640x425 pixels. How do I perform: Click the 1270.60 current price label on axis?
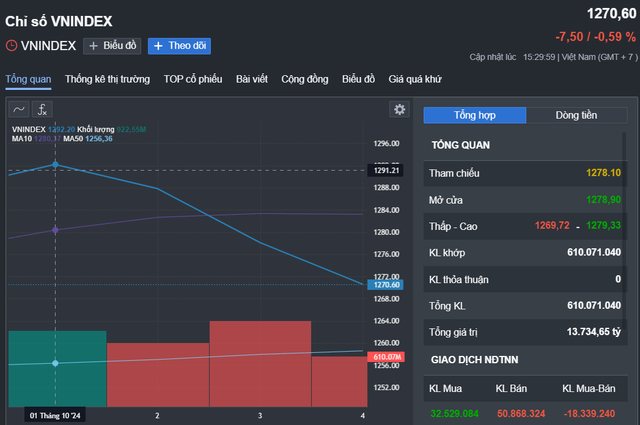(386, 285)
